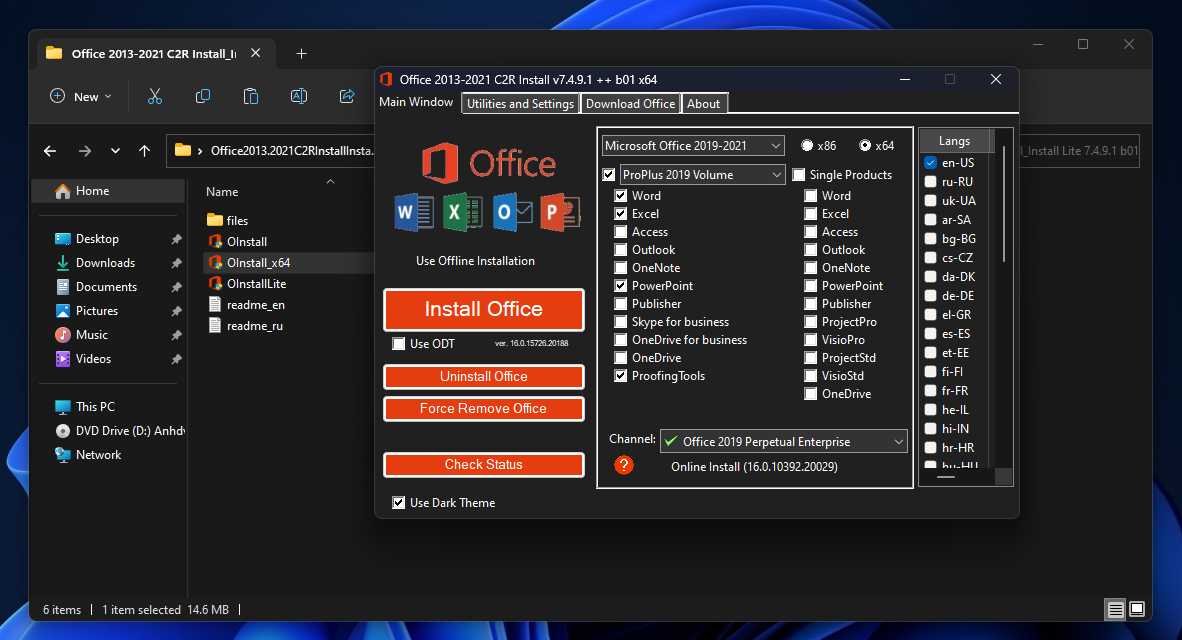Check the Single Products checkbox
Screen dimensions: 1182x640
coord(798,175)
